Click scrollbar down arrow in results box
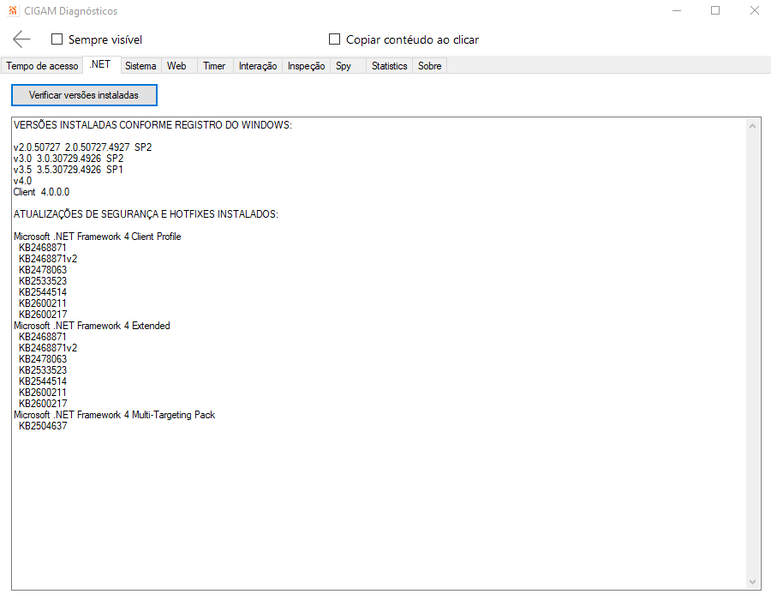 point(752,582)
